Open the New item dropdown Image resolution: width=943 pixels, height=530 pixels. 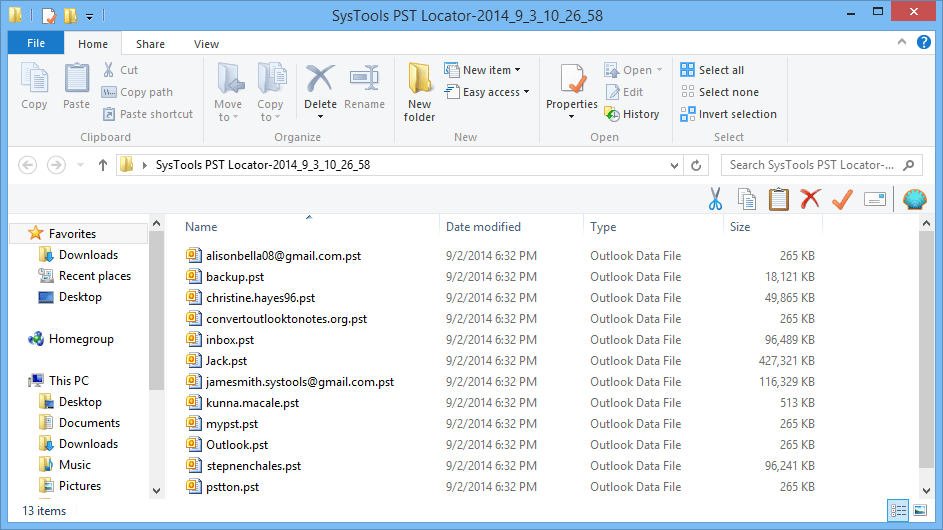click(x=517, y=70)
